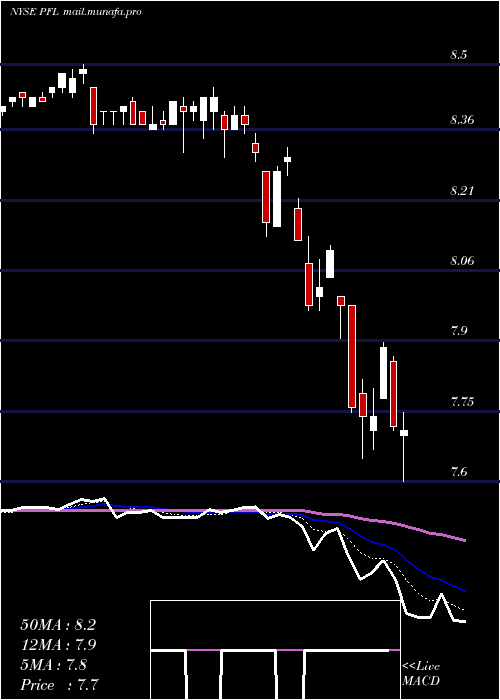Click the NYSE PFL mail.munafa.pro title
Image resolution: width=500 pixels, height=700 pixels.
tap(75, 12)
